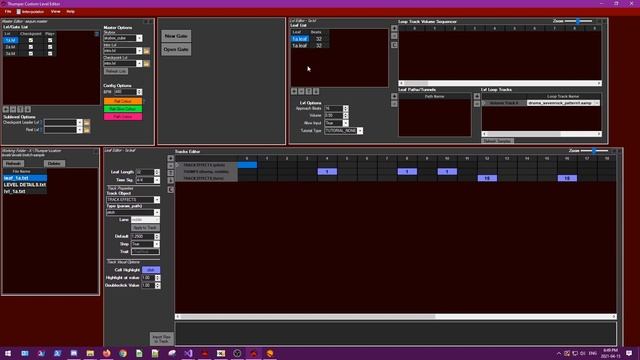Remove level with minus icon under Lvl/Gate List
Image resolution: width=640 pixels, height=360 pixels.
13,109
